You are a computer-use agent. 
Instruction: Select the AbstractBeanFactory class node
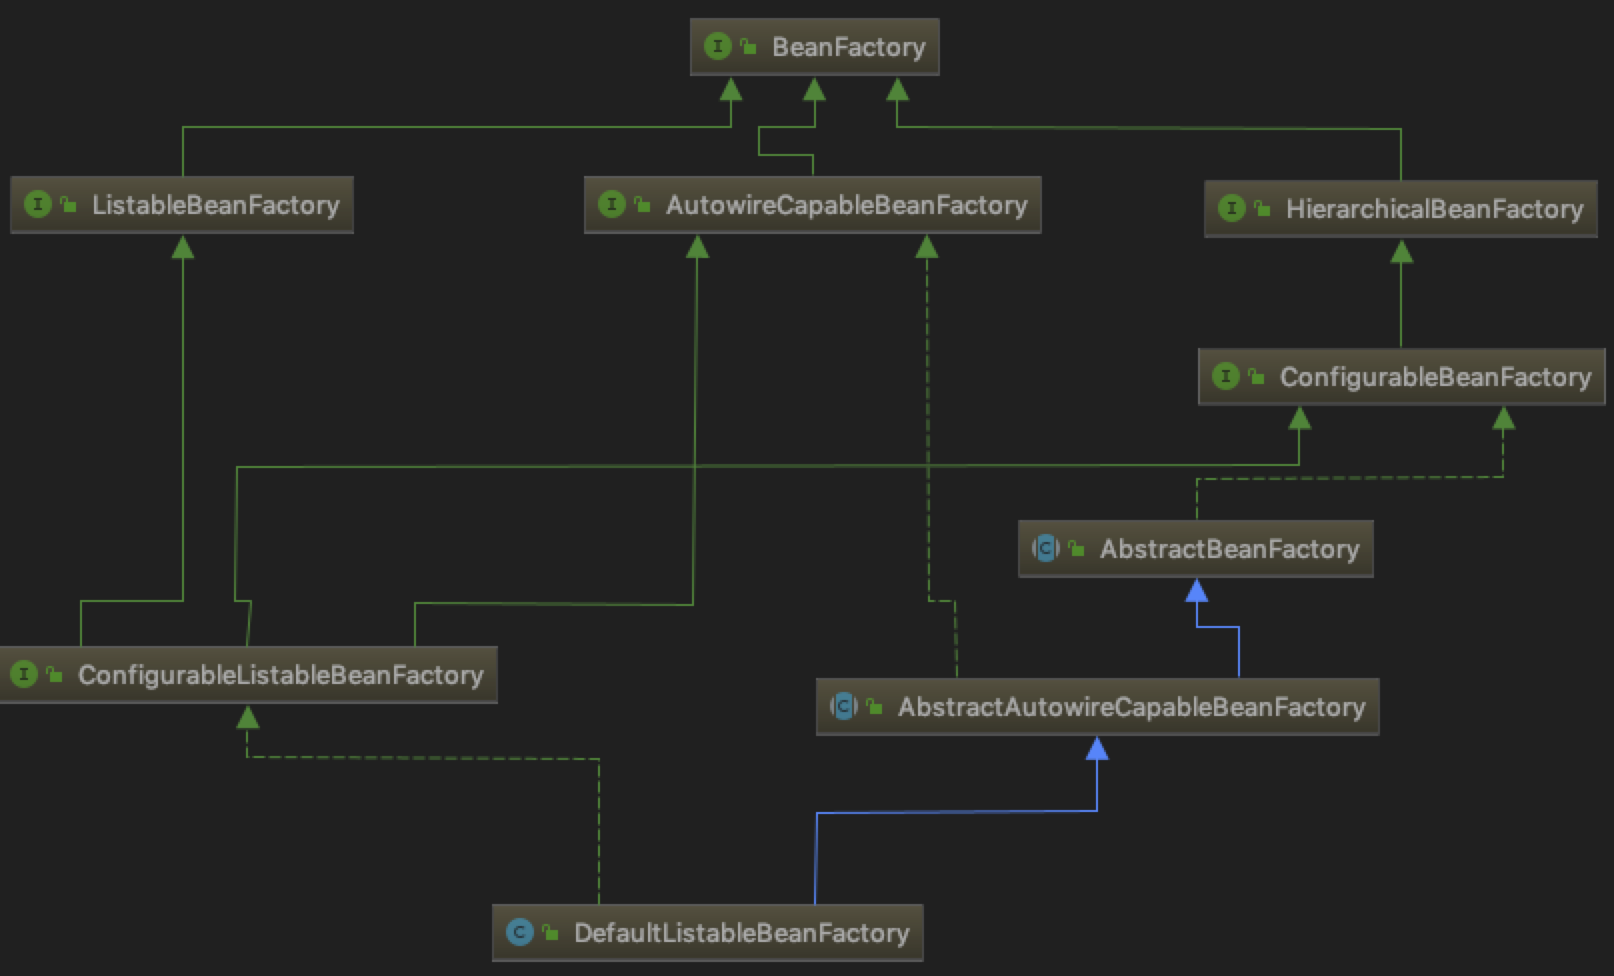point(1195,549)
